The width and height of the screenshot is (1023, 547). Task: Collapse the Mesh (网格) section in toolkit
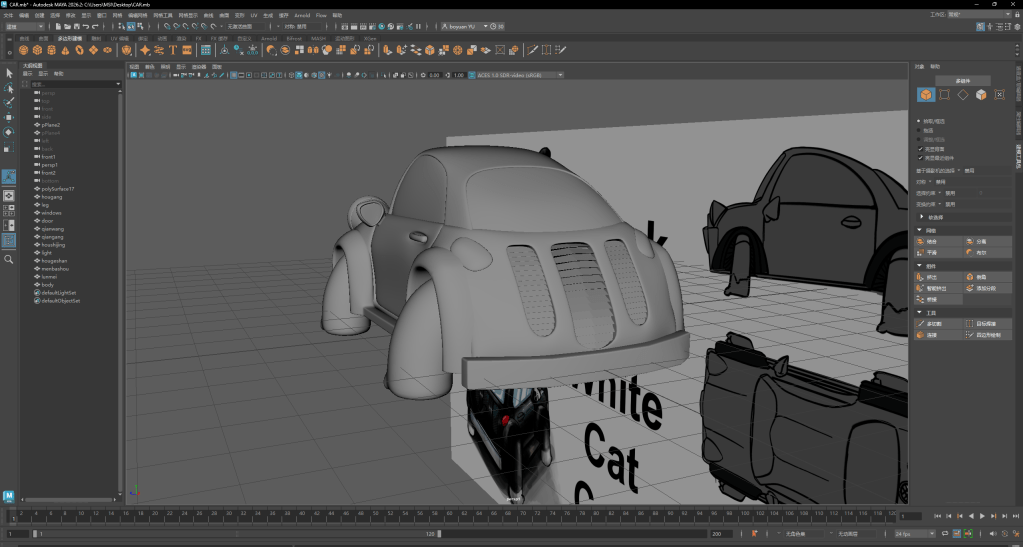tap(919, 230)
